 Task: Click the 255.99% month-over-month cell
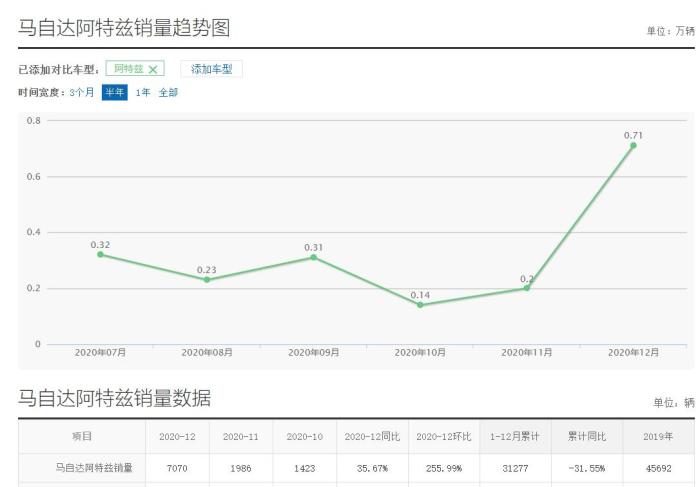pos(444,468)
